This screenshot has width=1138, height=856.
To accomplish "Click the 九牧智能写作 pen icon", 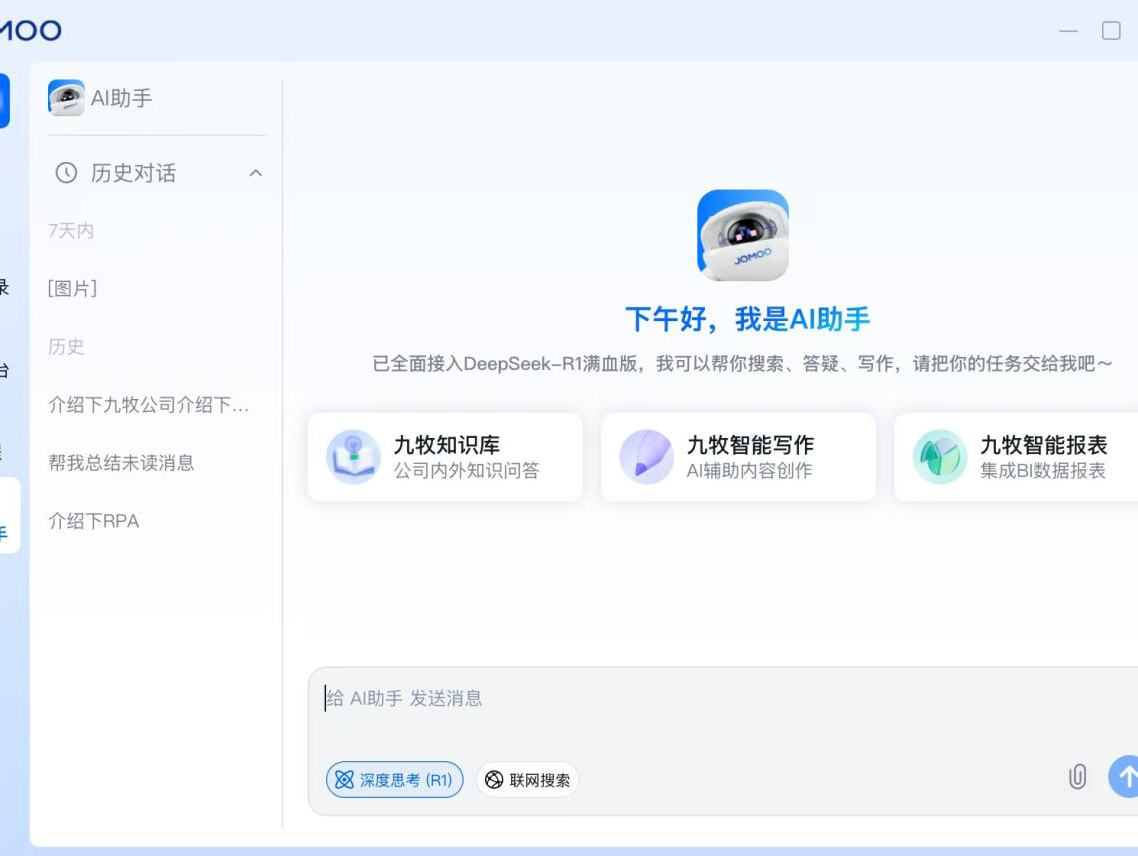I will pos(646,457).
